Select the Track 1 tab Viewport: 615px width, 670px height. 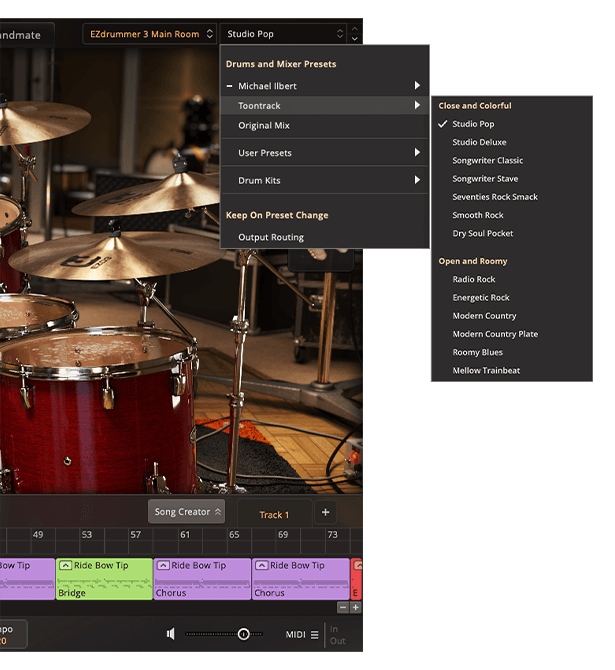(274, 515)
